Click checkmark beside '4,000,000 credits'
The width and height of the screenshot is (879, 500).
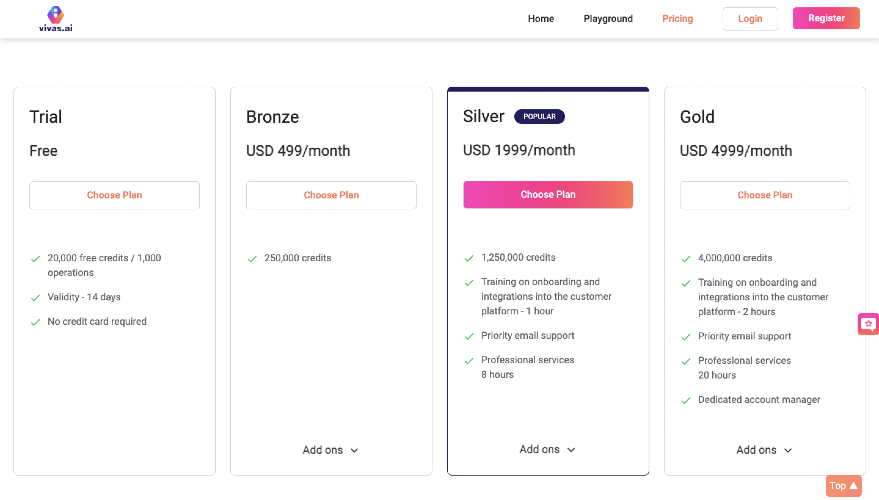[x=686, y=259]
